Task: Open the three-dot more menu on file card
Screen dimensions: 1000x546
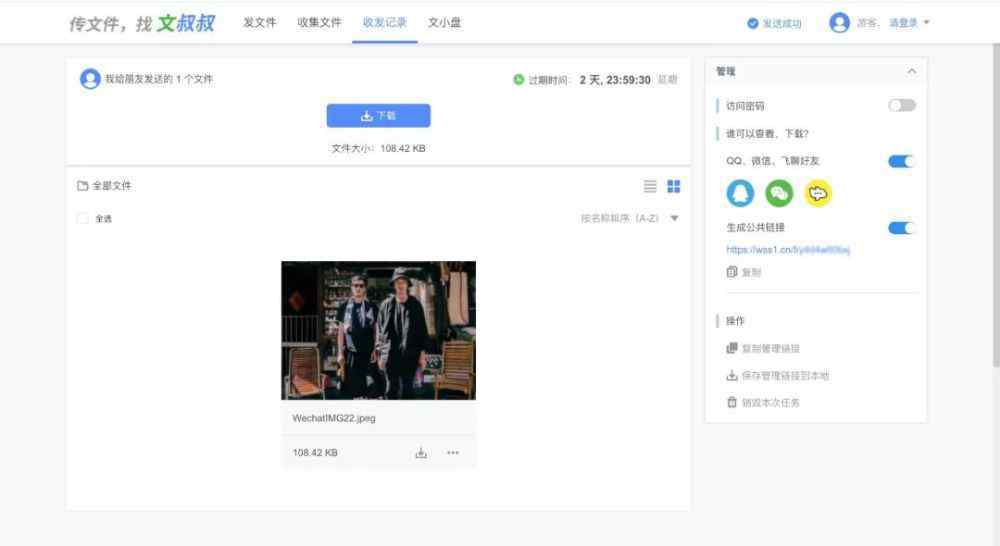Action: [453, 453]
